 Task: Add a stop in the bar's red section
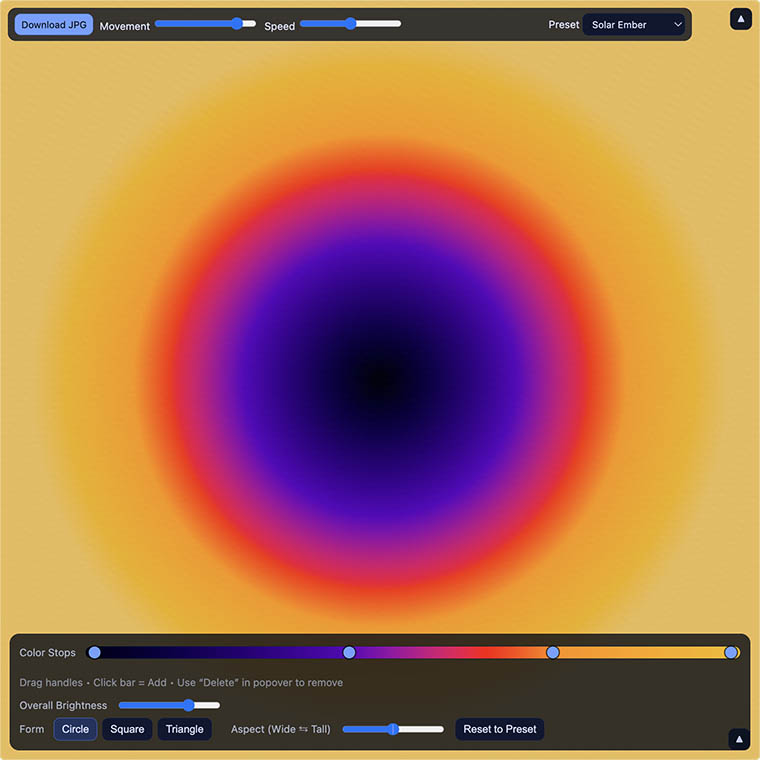tap(480, 652)
